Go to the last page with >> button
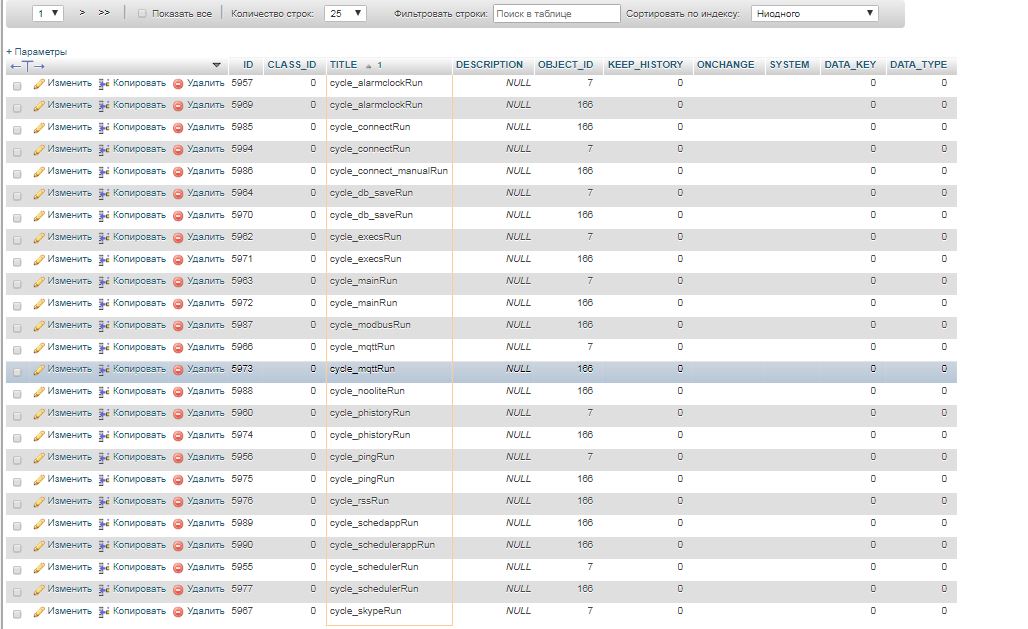The image size is (1028, 629). click(104, 13)
